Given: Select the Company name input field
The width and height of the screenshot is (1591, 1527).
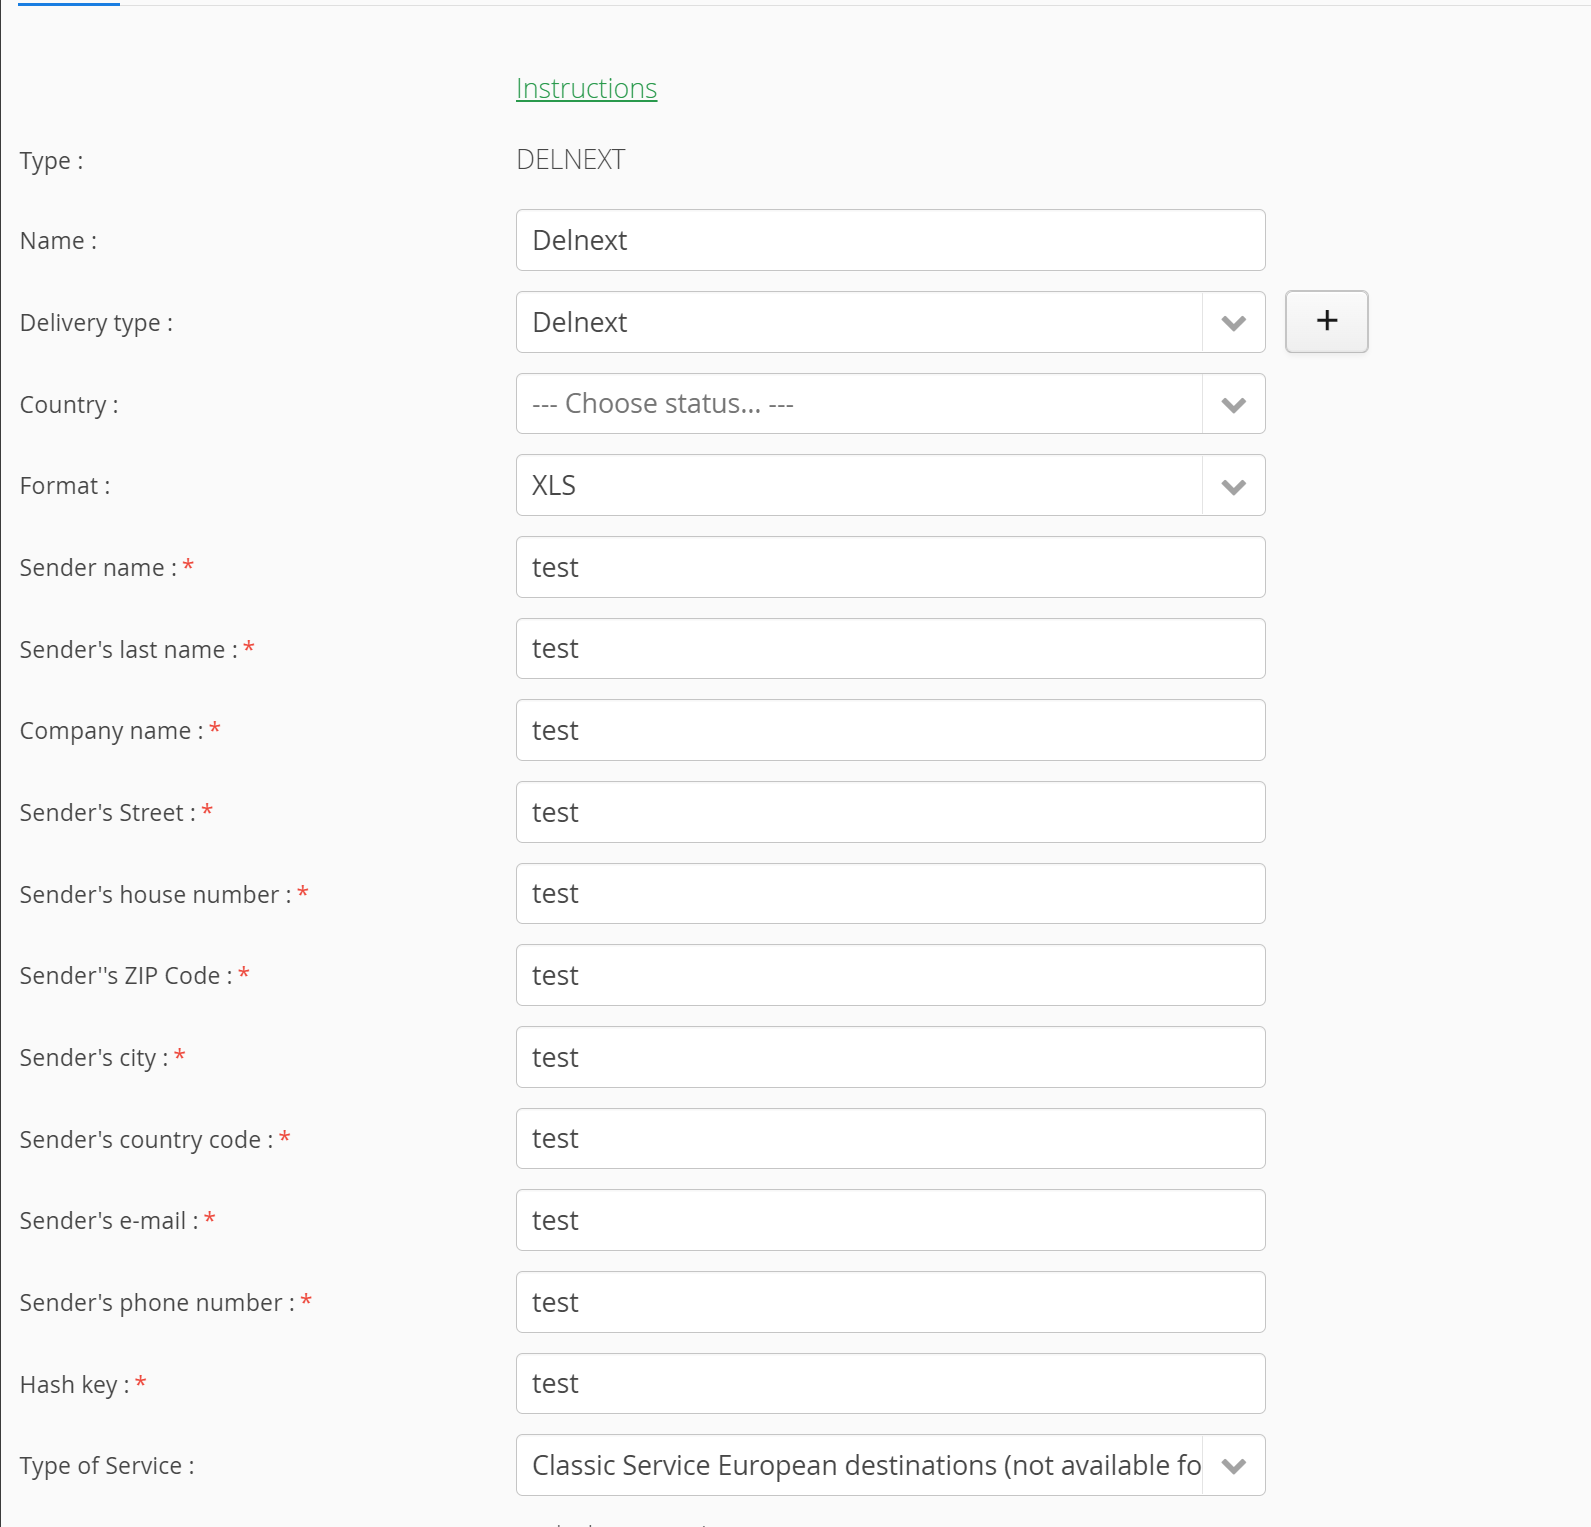Looking at the screenshot, I should (890, 730).
